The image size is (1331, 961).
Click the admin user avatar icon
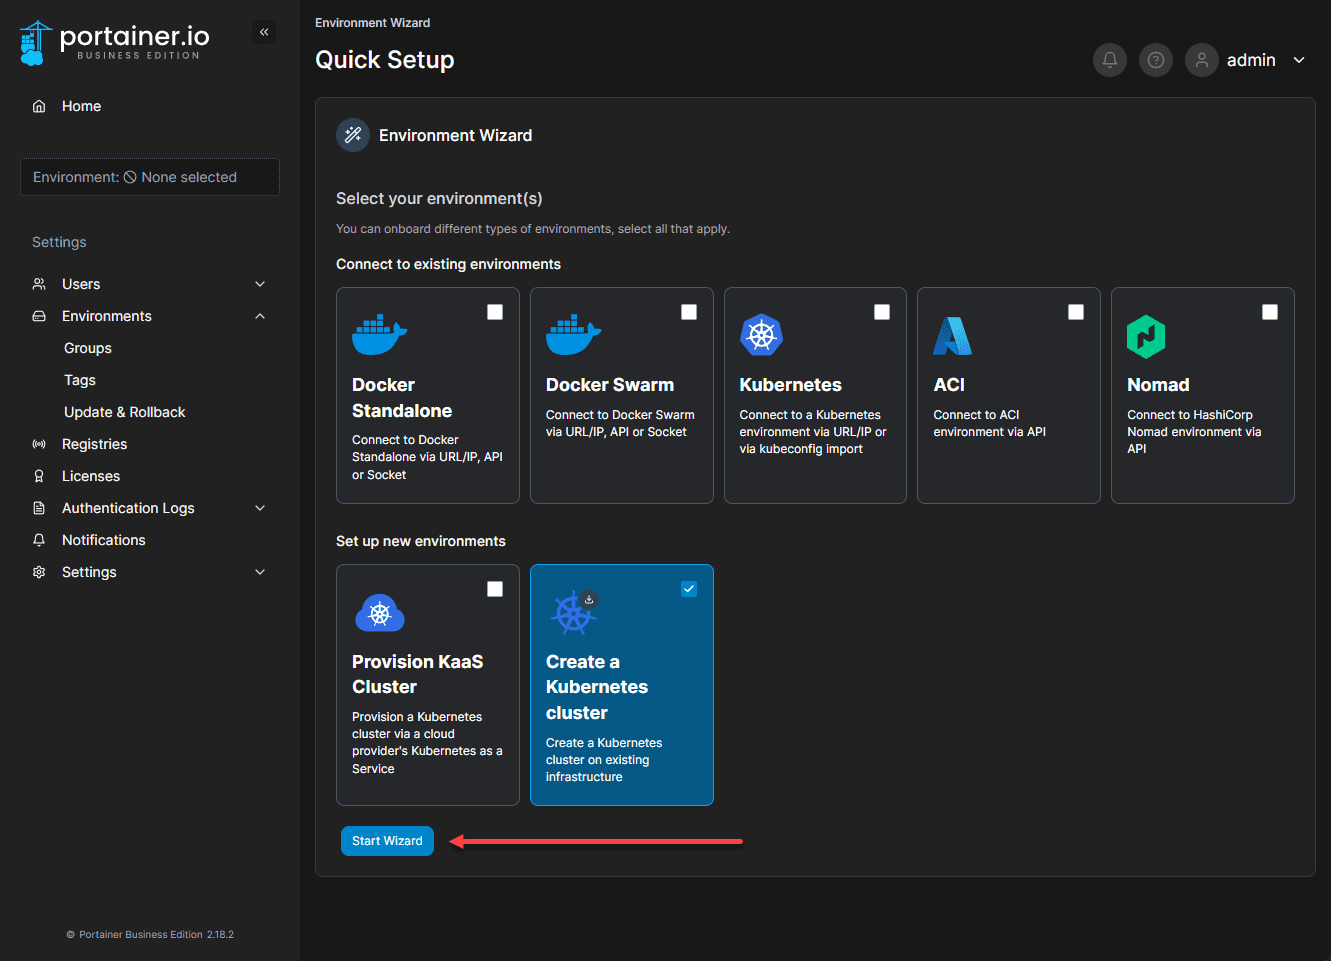(1201, 60)
